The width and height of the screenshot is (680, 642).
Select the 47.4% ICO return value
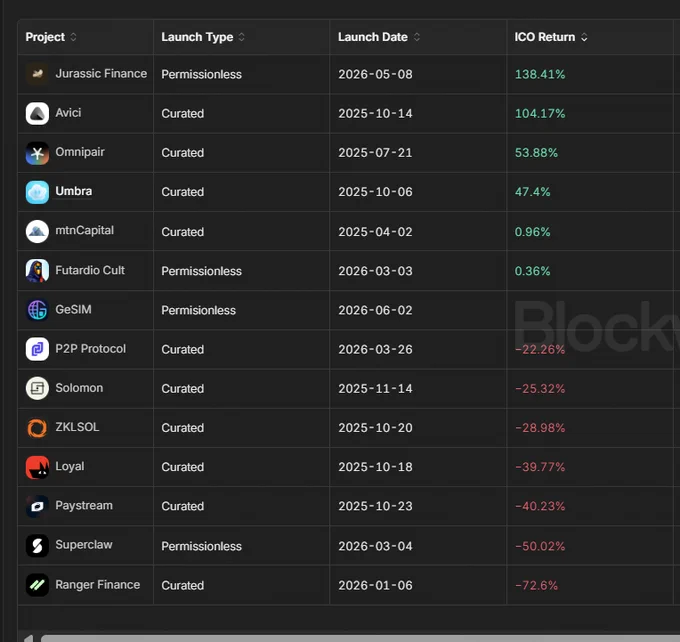tap(532, 192)
